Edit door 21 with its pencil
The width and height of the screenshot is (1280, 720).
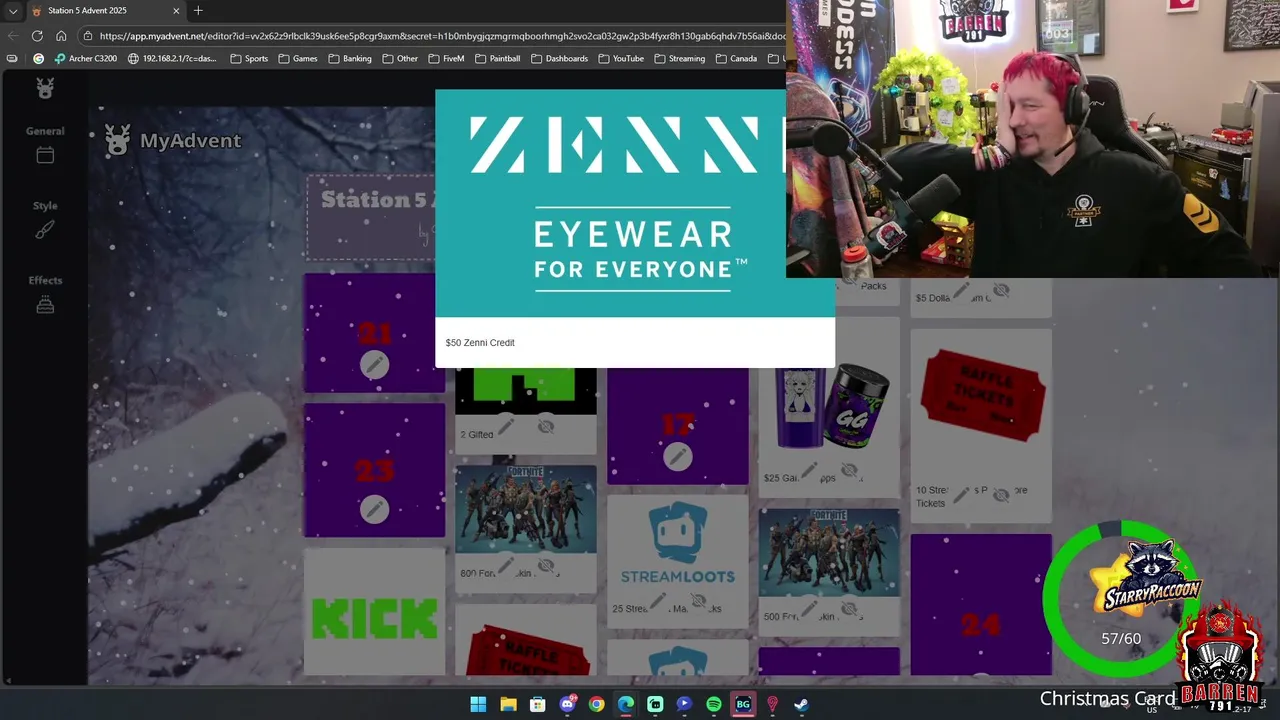click(x=375, y=364)
